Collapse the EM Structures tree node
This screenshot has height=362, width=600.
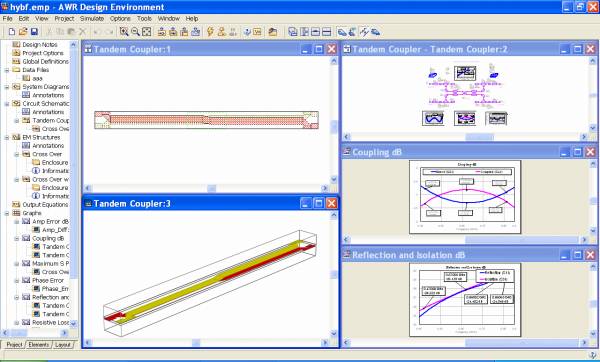pyautogui.click(x=7, y=137)
